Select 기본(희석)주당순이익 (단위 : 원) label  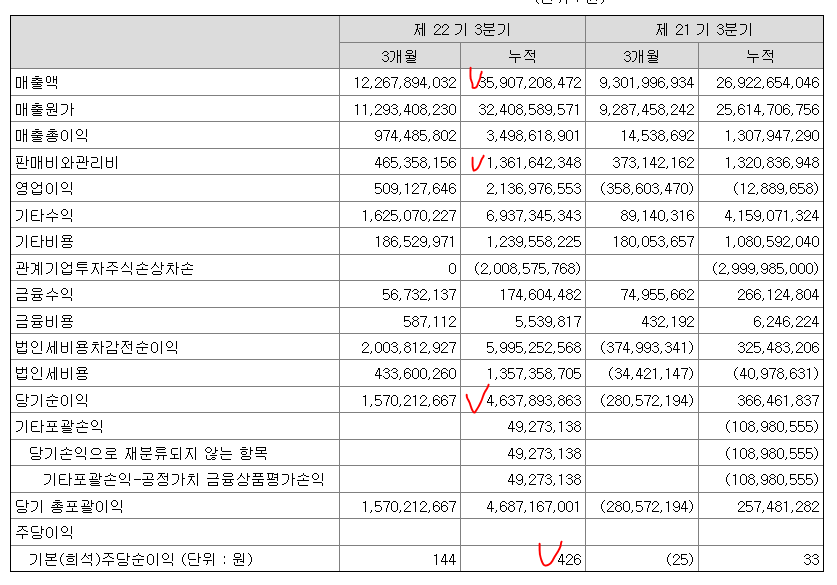click(x=141, y=559)
